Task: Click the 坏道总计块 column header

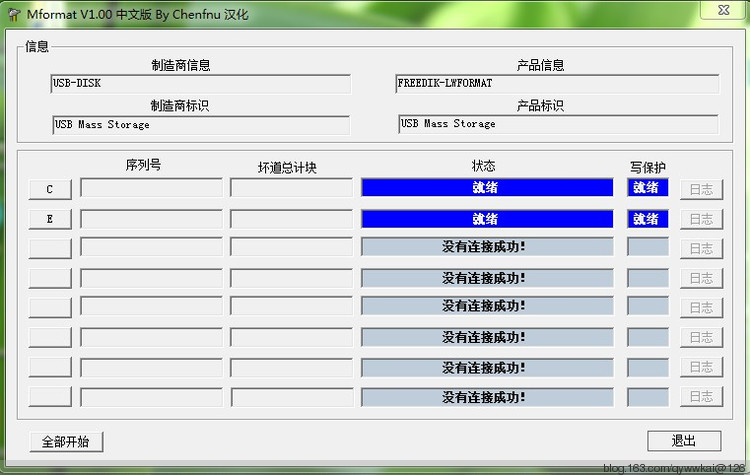Action: click(x=287, y=167)
